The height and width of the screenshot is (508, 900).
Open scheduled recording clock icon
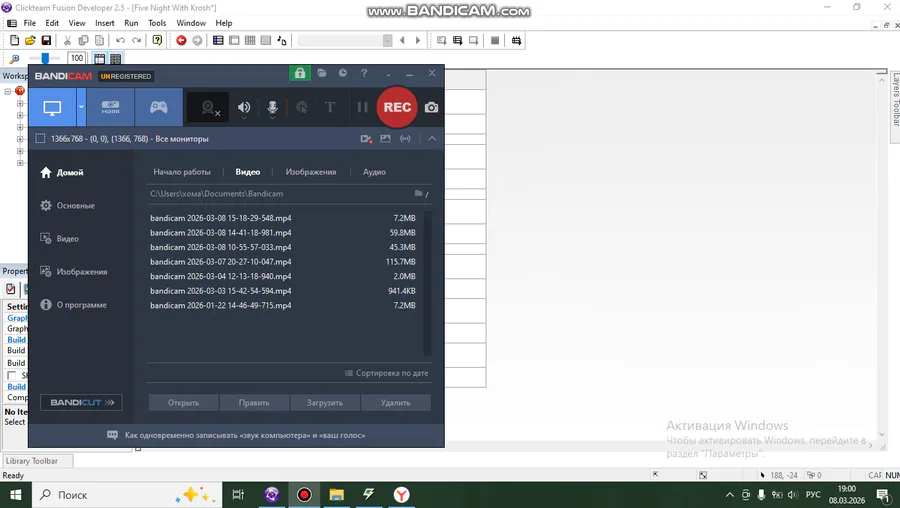pos(343,73)
